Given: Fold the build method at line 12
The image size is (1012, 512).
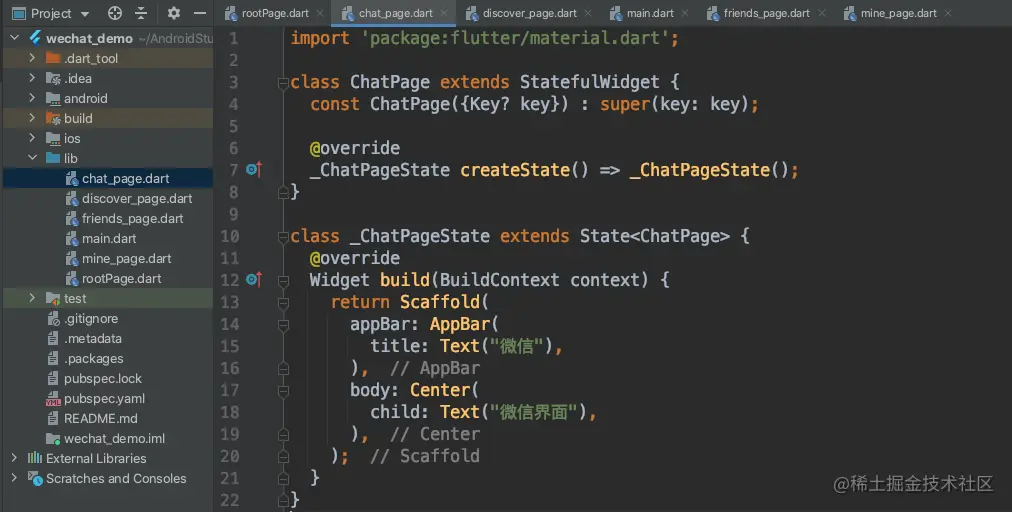Looking at the screenshot, I should 283,280.
